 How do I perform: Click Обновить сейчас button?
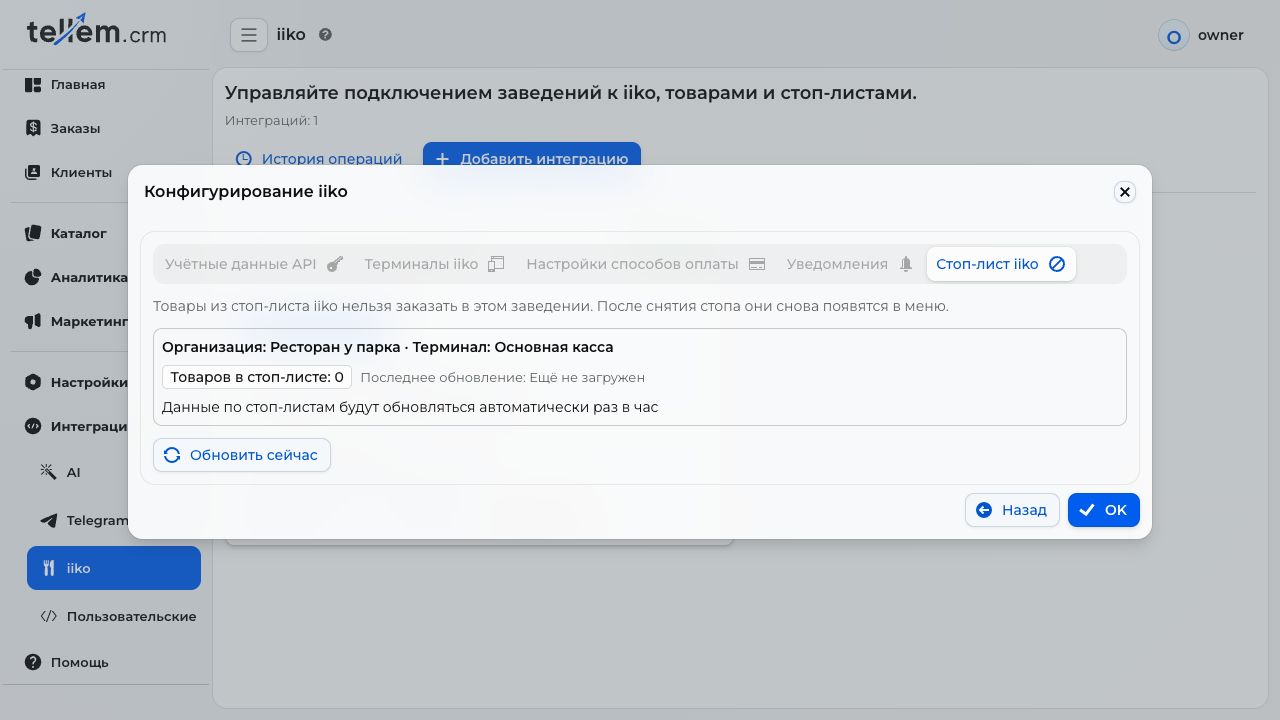click(242, 455)
